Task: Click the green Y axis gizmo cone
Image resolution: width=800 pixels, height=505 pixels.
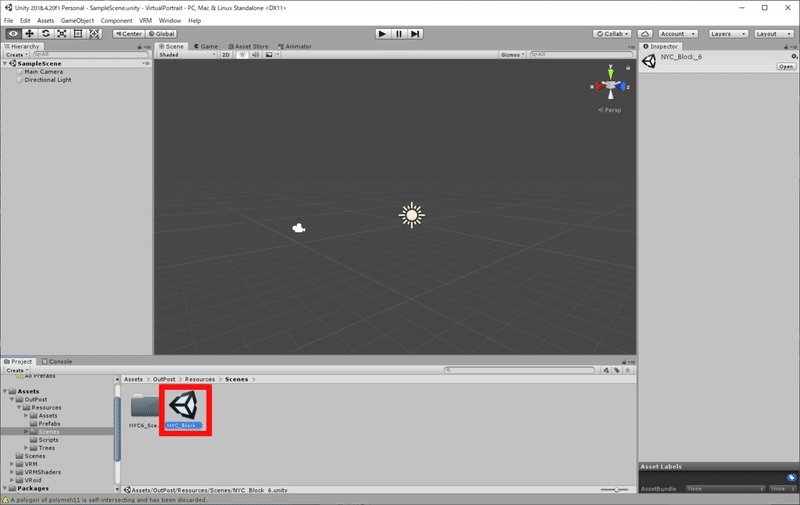Action: [610, 72]
